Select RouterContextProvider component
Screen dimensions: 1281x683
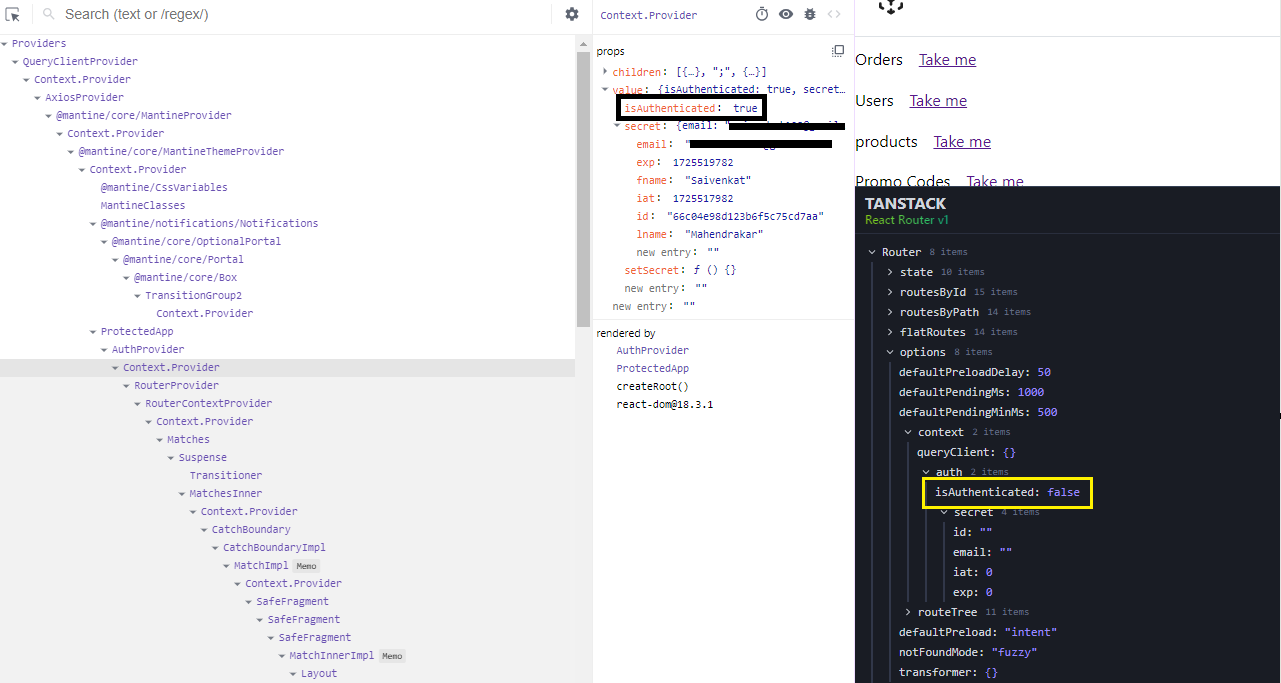point(208,404)
